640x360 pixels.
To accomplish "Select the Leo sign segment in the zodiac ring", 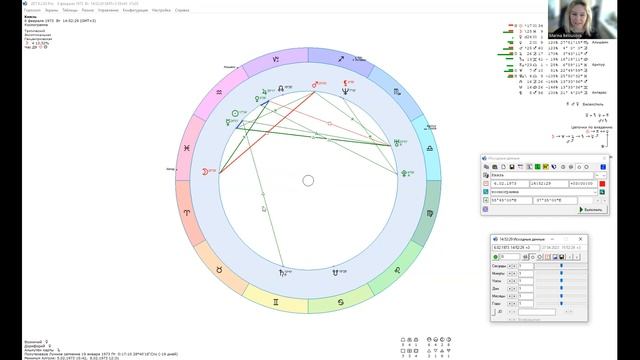I will coord(397,270).
